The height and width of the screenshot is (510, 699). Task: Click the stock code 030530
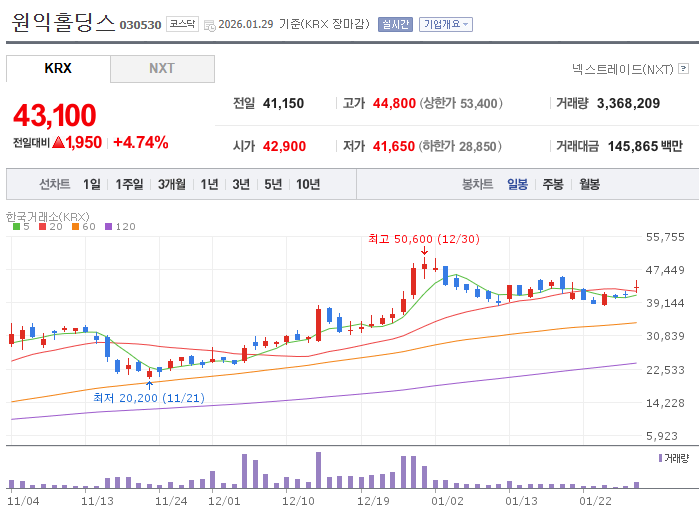point(140,25)
